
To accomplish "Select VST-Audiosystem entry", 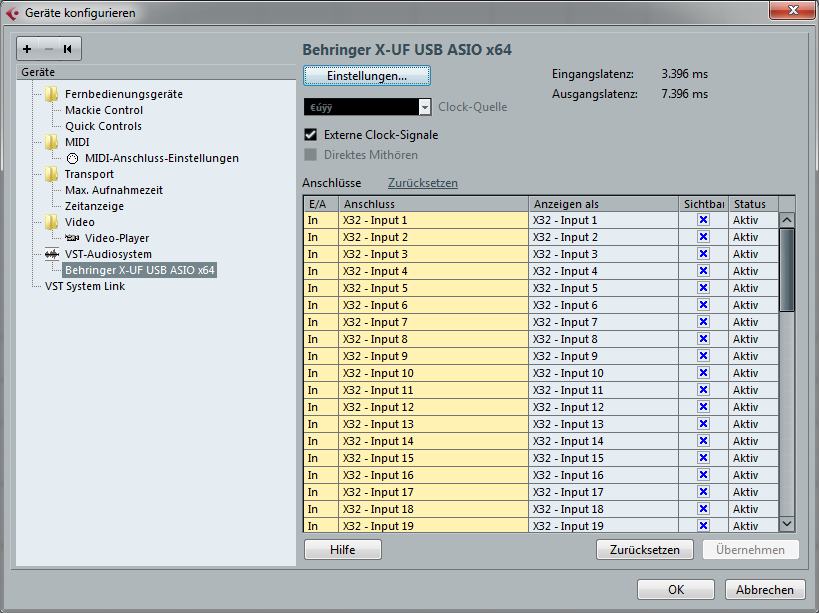I will [x=108, y=254].
